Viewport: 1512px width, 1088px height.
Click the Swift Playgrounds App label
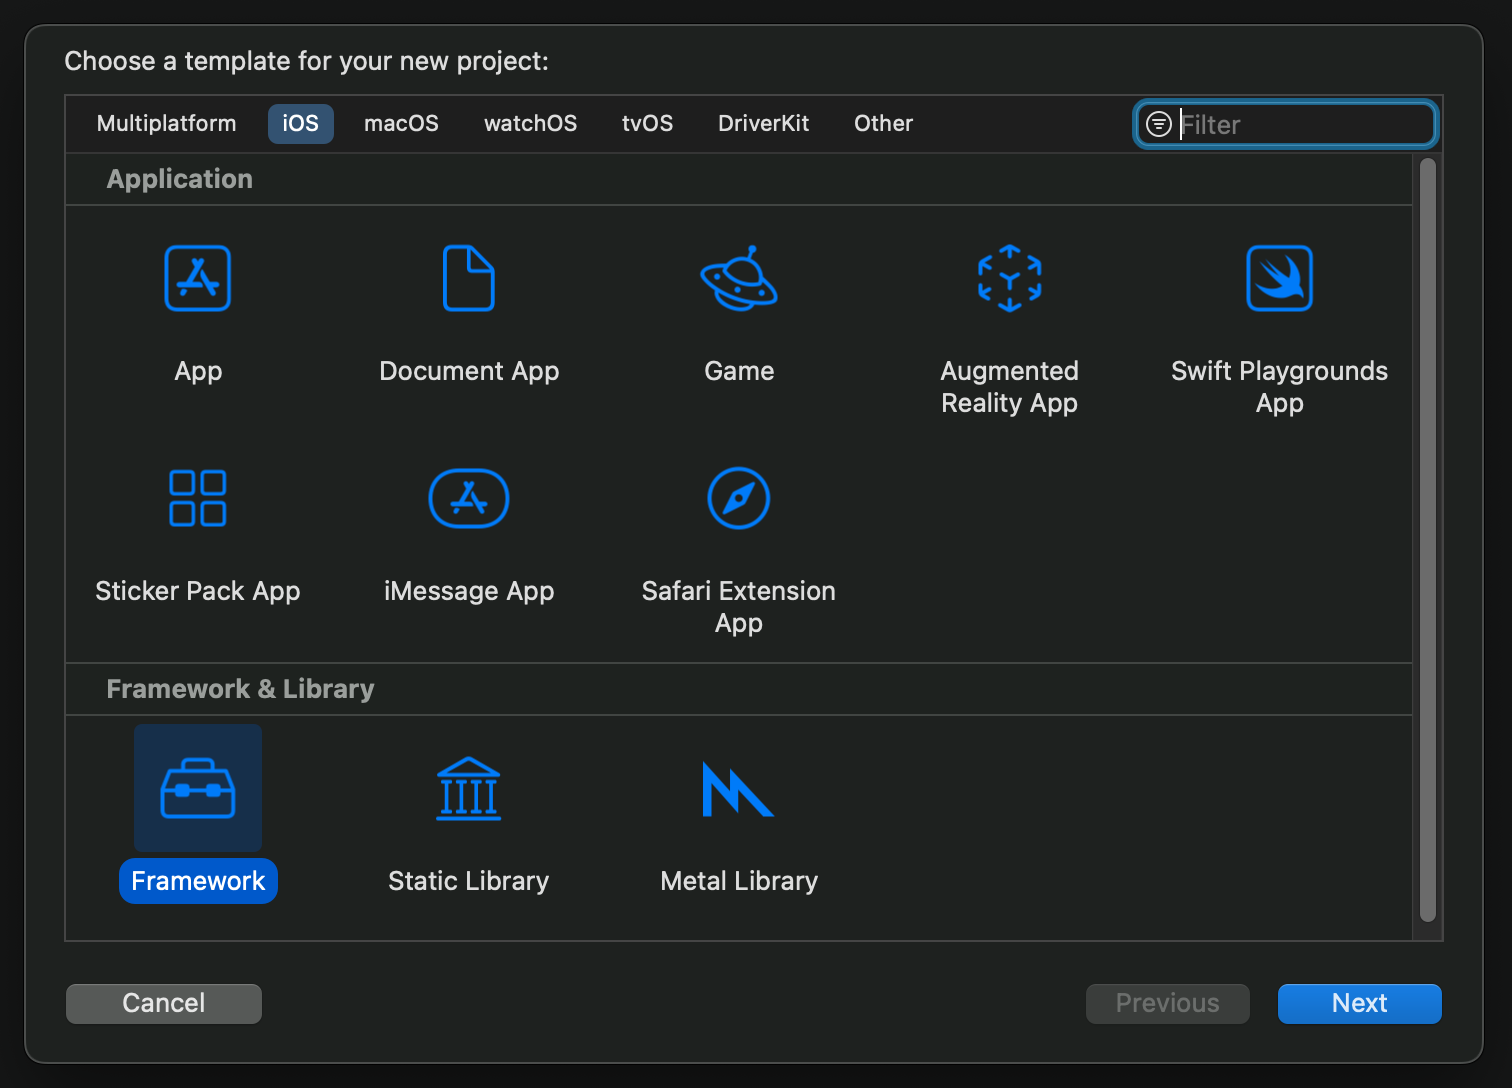pyautogui.click(x=1280, y=387)
